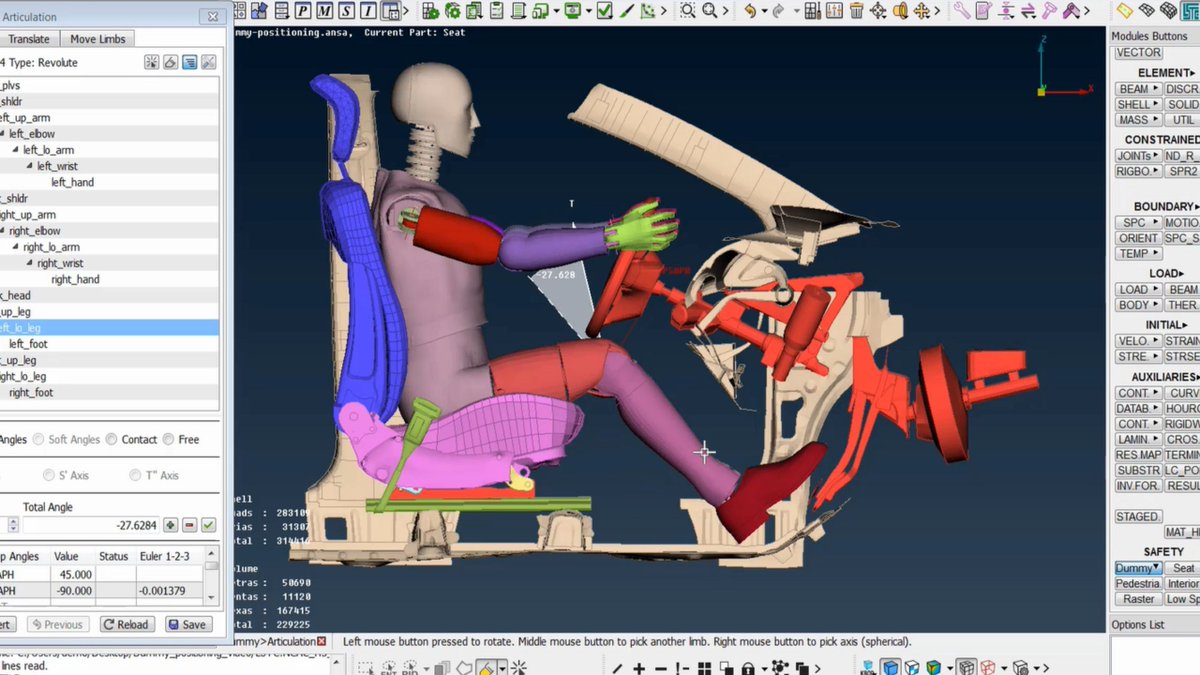Click the STAGED. module button
Image resolution: width=1200 pixels, height=675 pixels.
tap(1138, 517)
